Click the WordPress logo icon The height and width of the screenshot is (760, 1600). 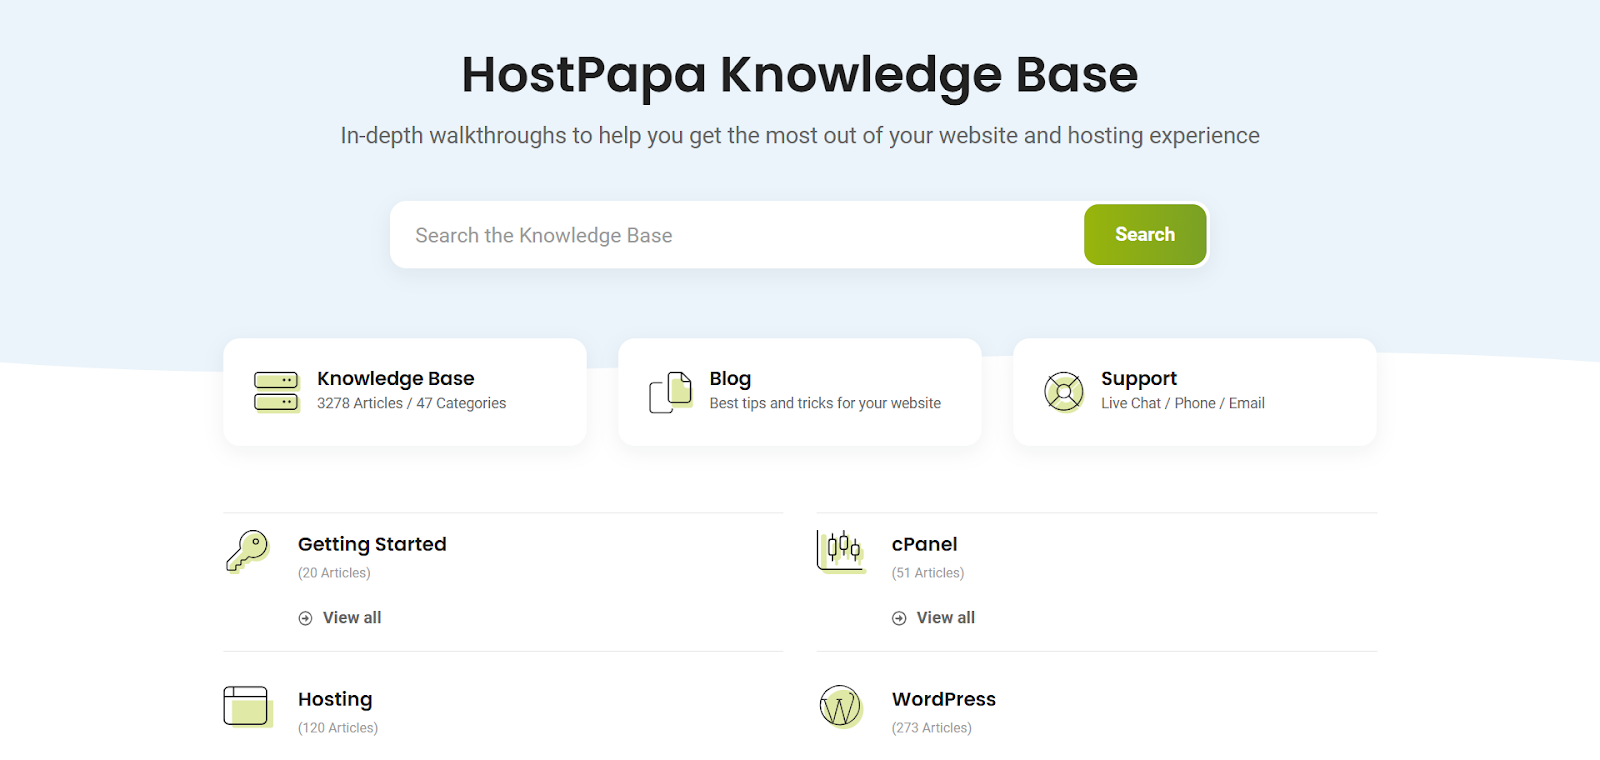coord(841,707)
